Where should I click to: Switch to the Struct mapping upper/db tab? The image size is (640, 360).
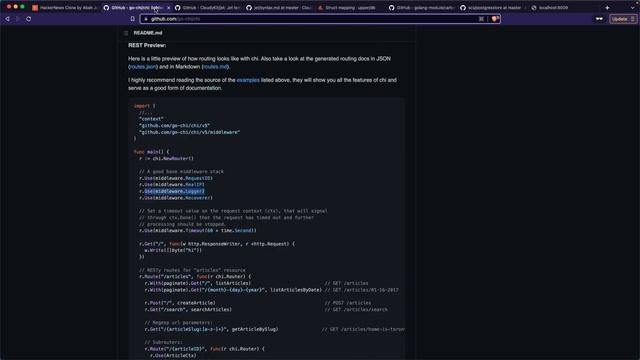pos(351,8)
